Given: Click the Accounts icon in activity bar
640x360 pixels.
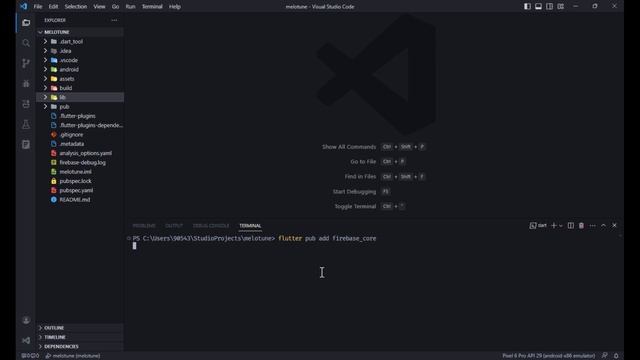Looking at the screenshot, I should point(26,320).
